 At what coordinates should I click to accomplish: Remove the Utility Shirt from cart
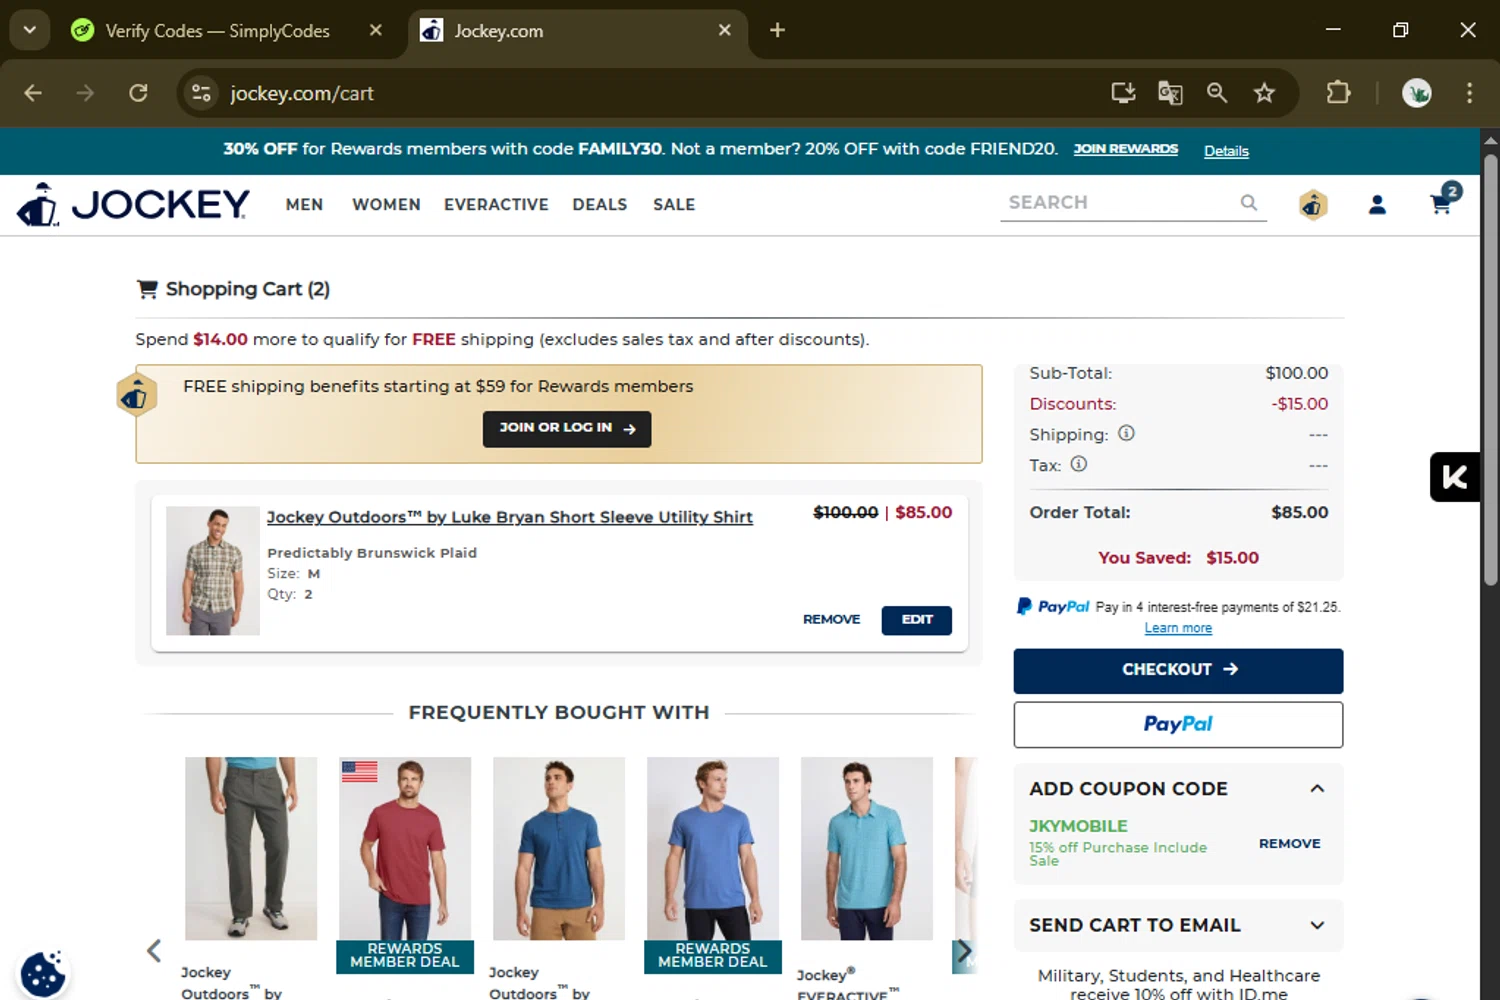[831, 619]
